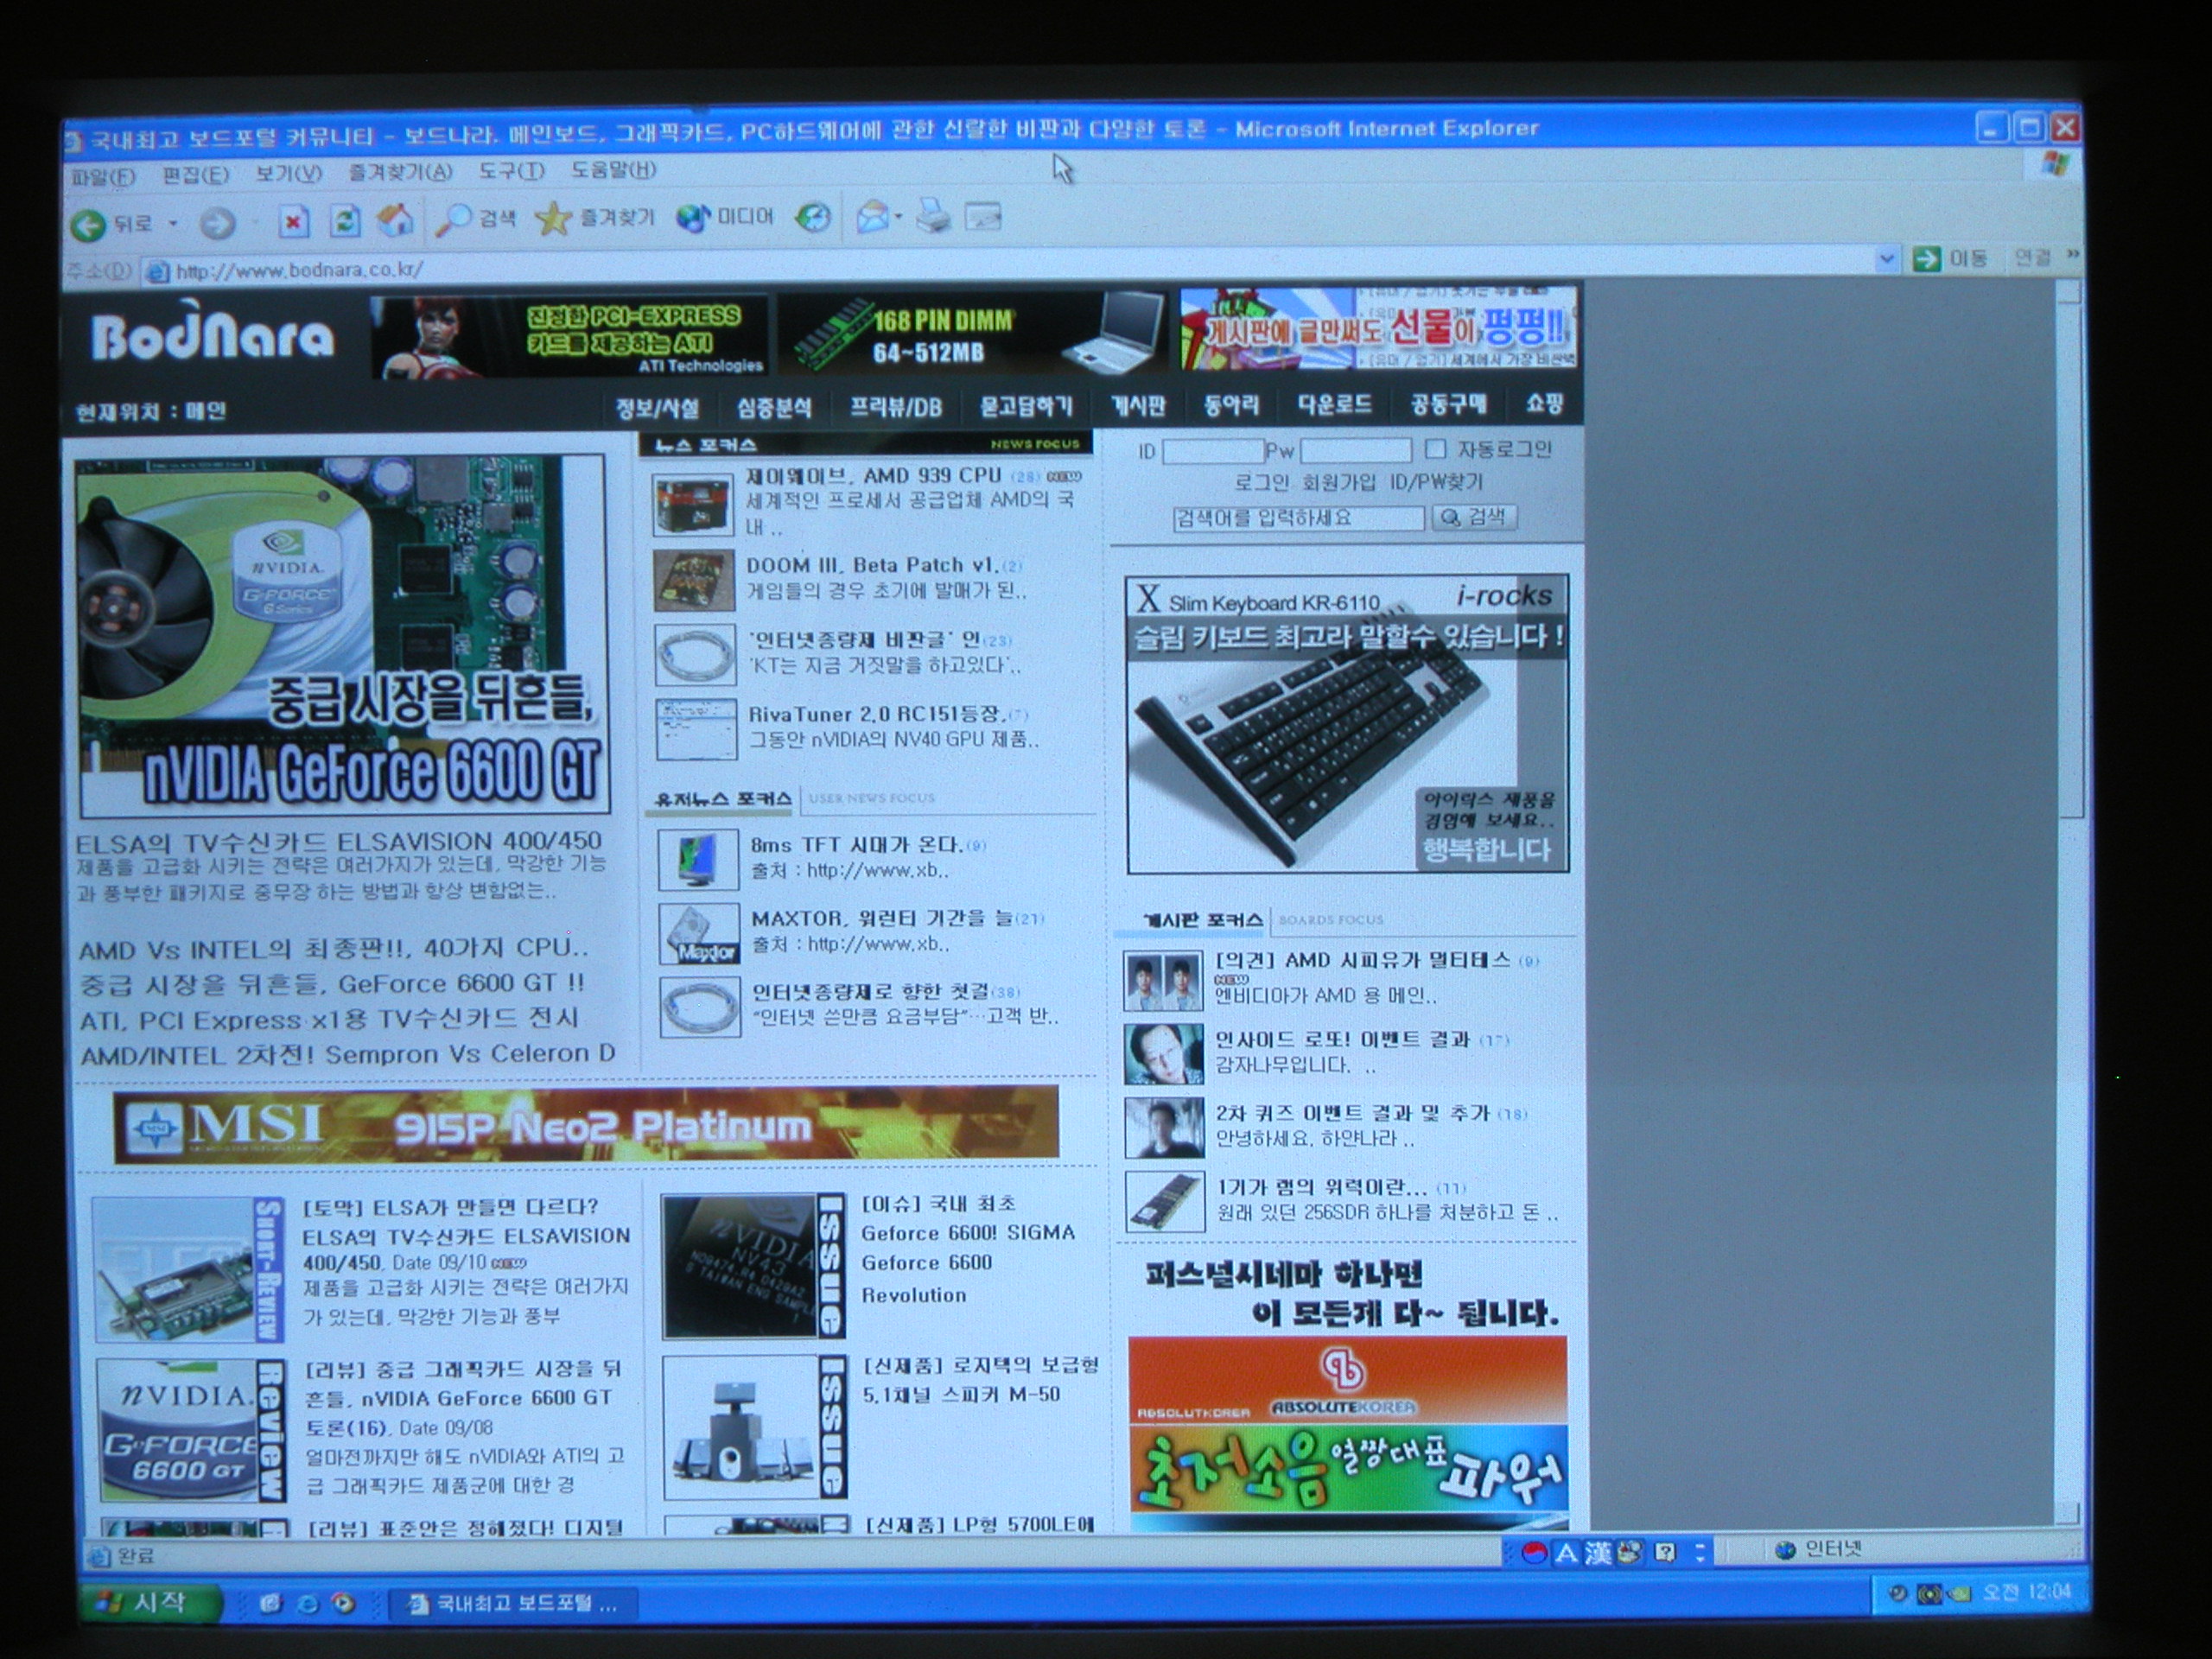The image size is (2212, 1659).
Task: Open the IME options dropdown arrows
Action: [1699, 1552]
